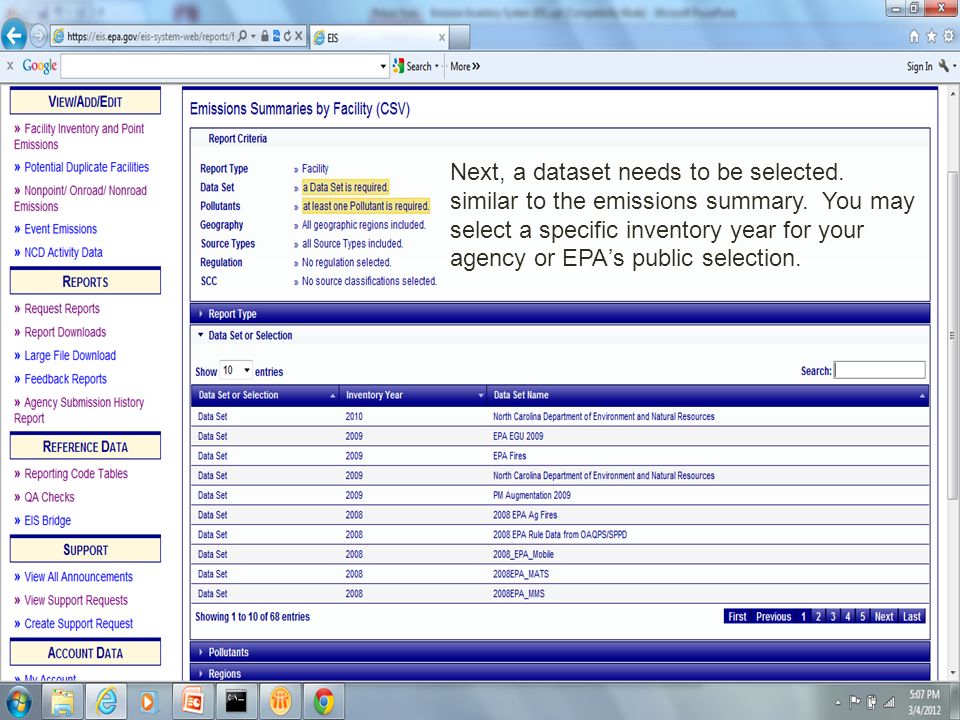Click the browser back arrow button
Image resolution: width=960 pixels, height=720 pixels.
(14, 36)
